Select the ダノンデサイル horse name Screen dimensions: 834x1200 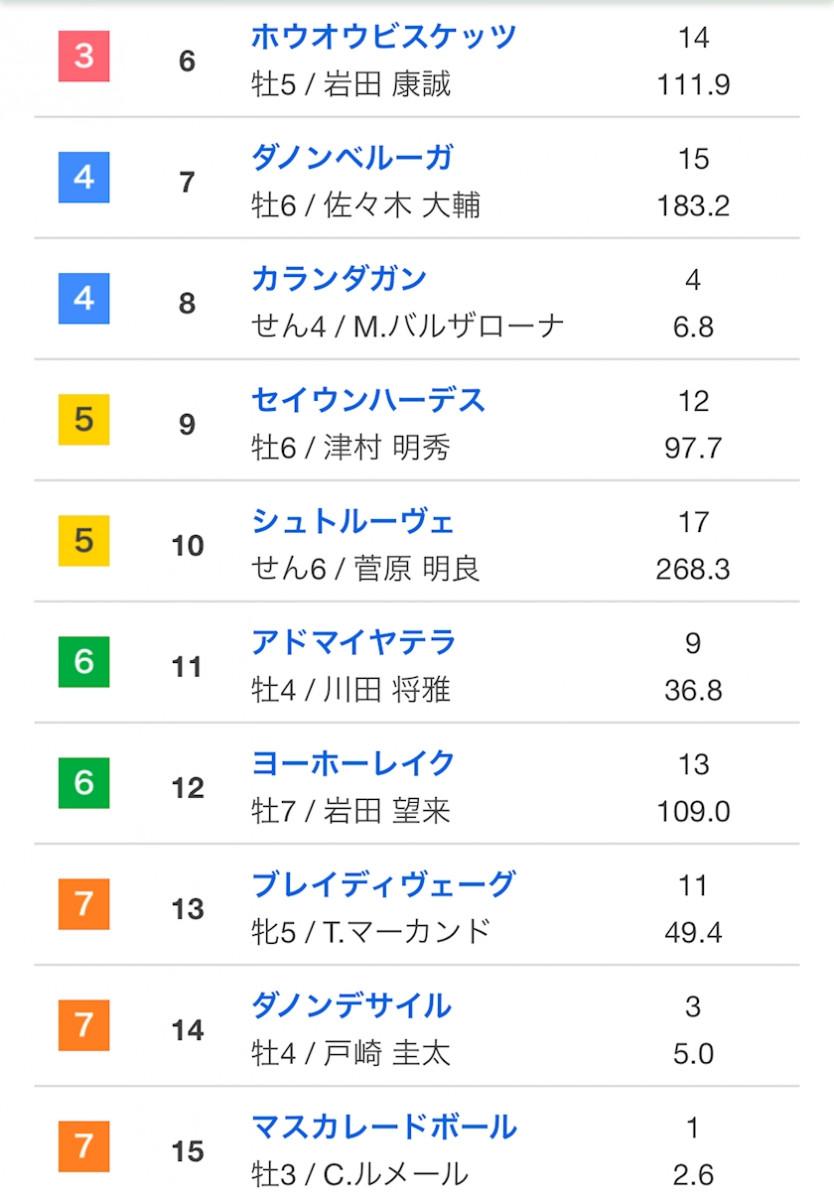pos(352,1005)
